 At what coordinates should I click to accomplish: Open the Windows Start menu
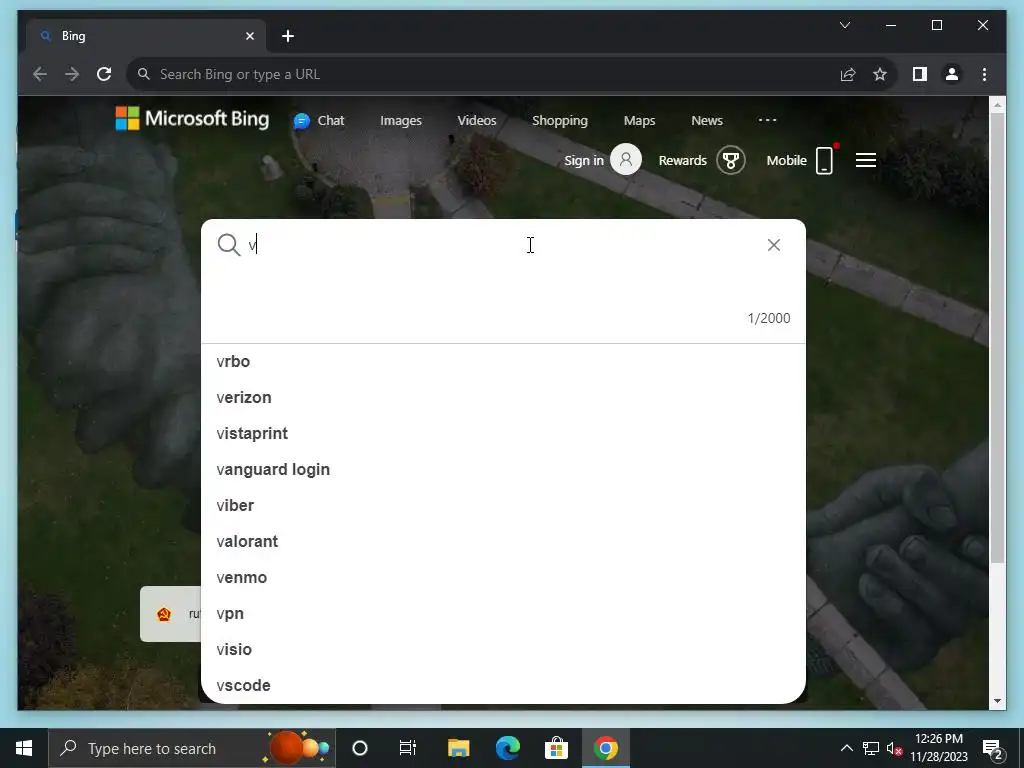point(24,748)
